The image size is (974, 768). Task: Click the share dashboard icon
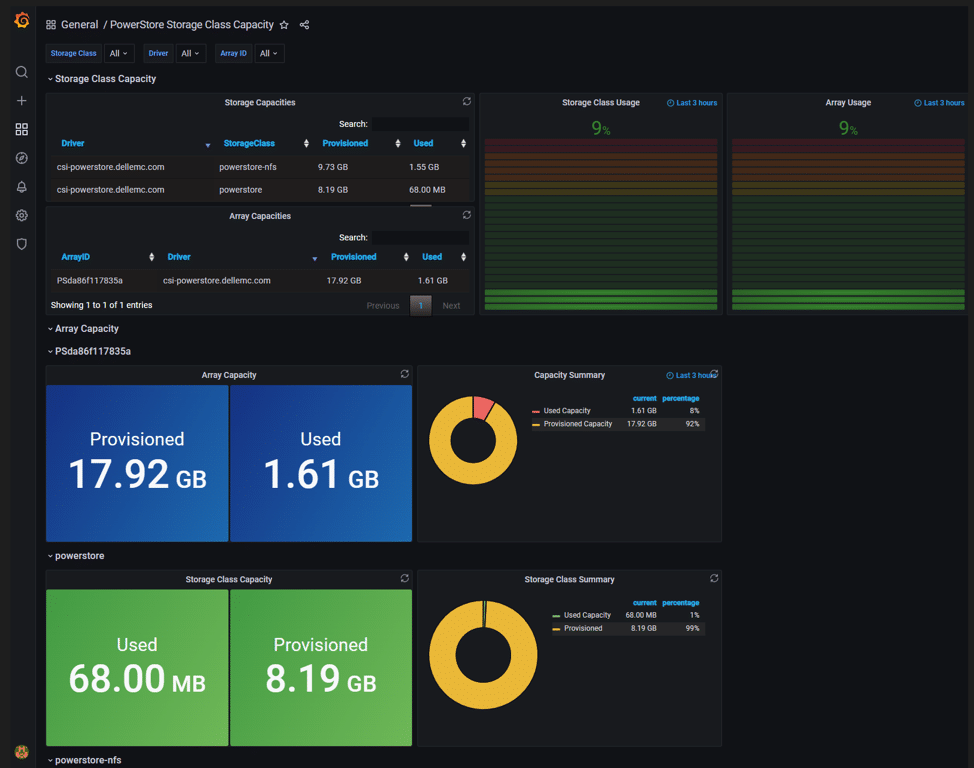pyautogui.click(x=304, y=25)
